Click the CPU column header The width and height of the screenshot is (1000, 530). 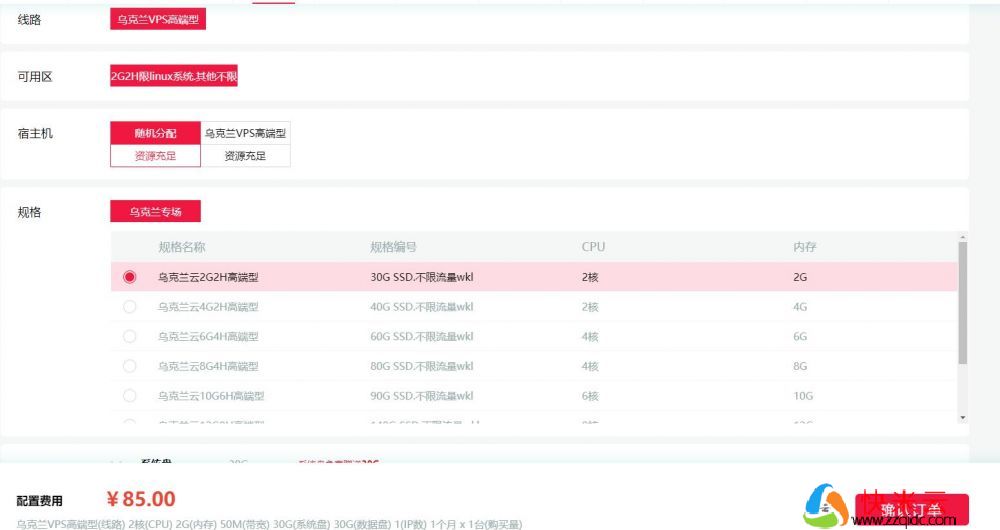click(x=593, y=247)
